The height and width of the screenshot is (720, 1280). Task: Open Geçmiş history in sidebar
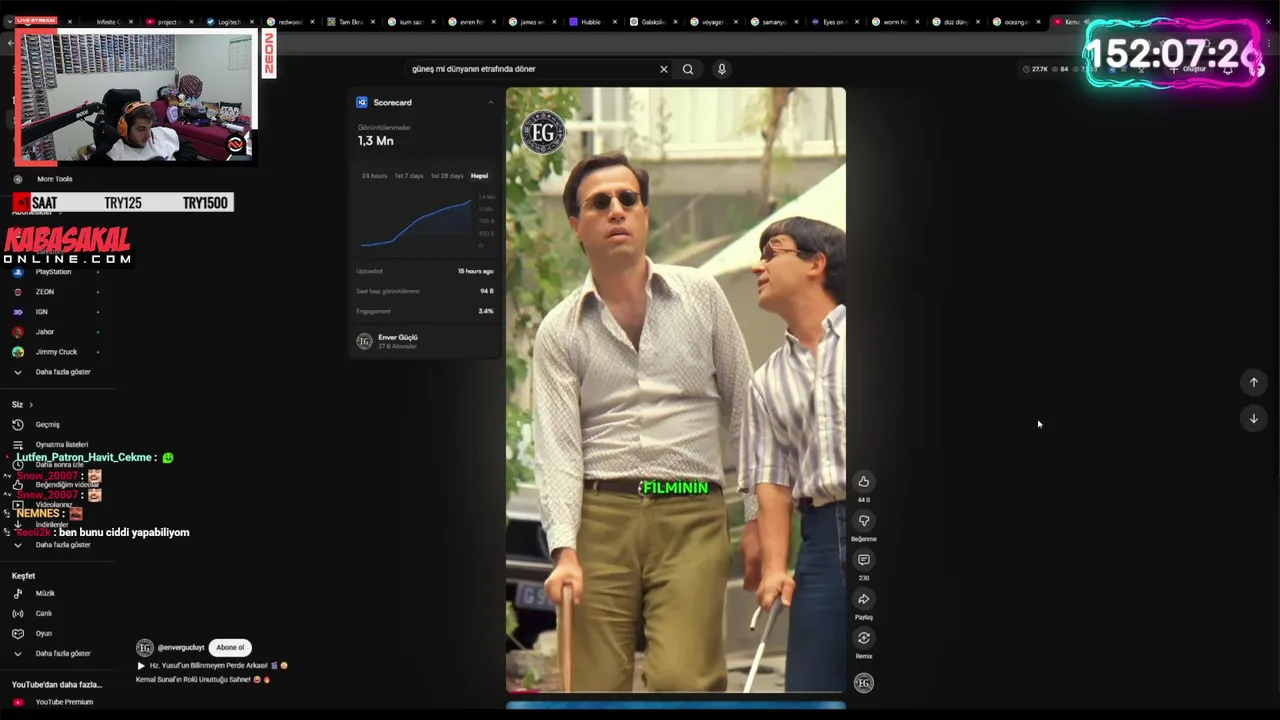coord(48,424)
